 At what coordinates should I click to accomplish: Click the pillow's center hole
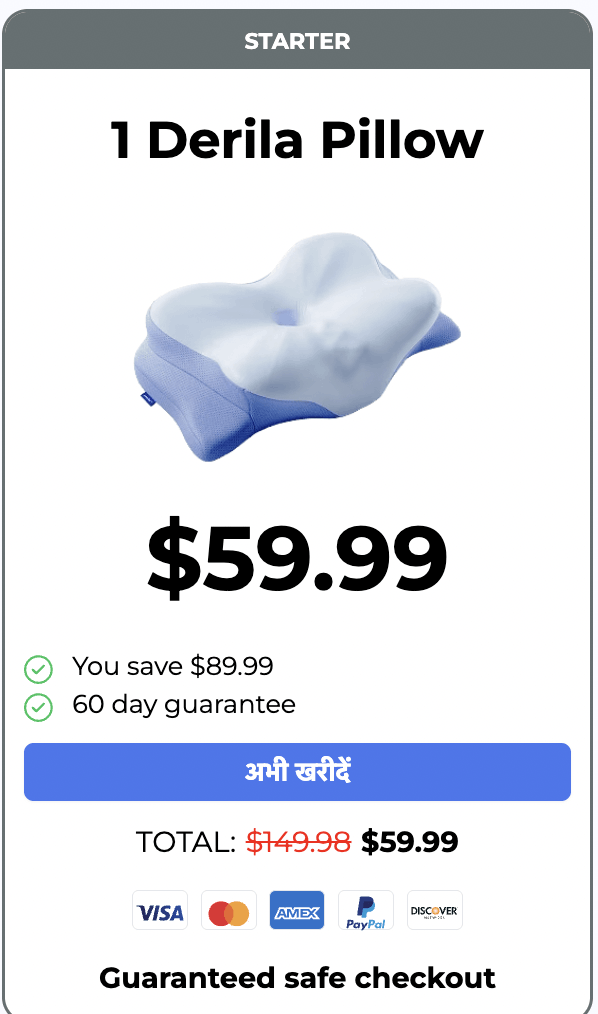(x=284, y=318)
